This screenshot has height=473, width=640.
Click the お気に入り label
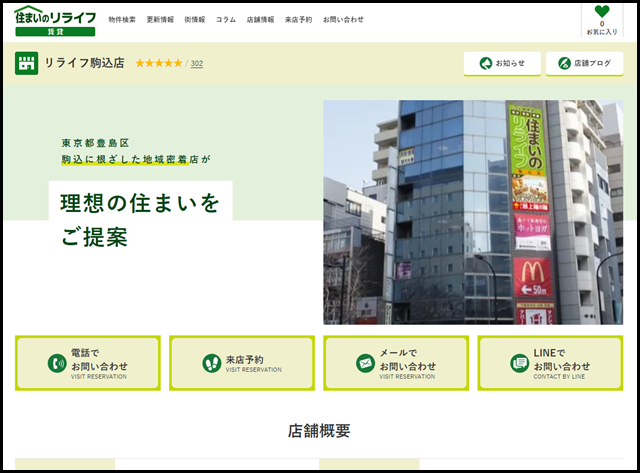tap(602, 32)
